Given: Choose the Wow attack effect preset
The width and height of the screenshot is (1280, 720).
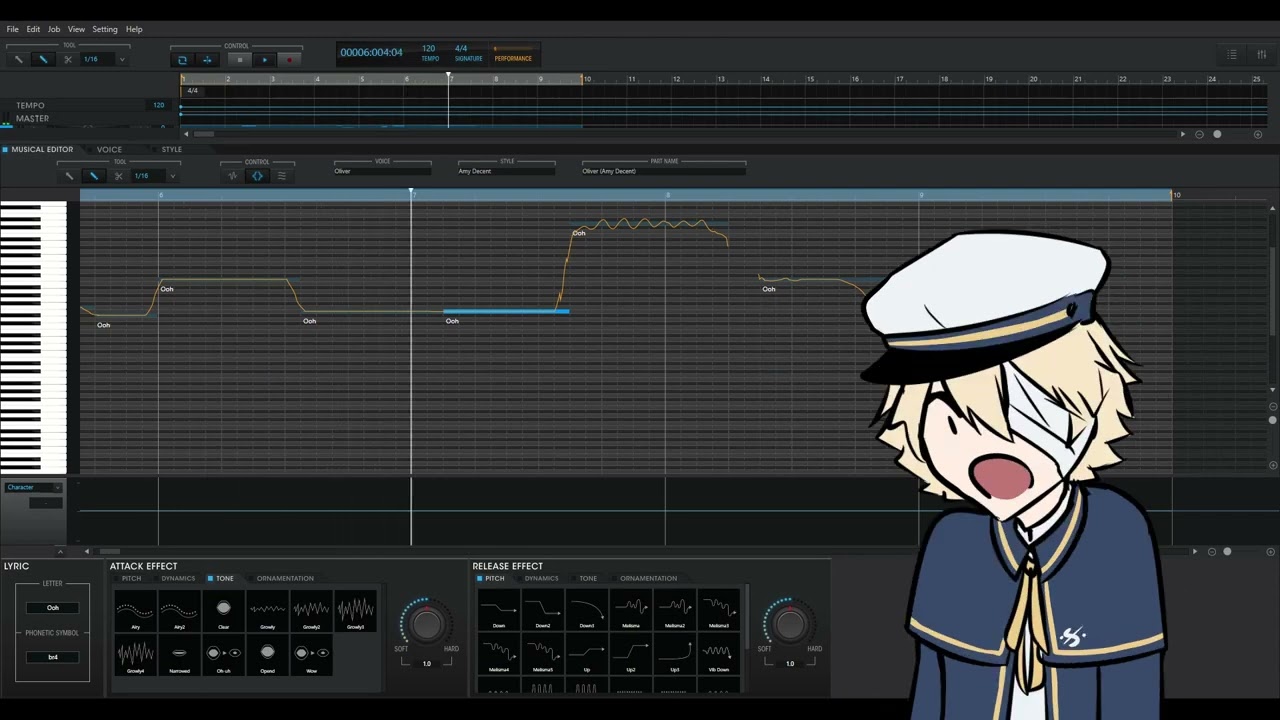Looking at the screenshot, I should (311, 655).
